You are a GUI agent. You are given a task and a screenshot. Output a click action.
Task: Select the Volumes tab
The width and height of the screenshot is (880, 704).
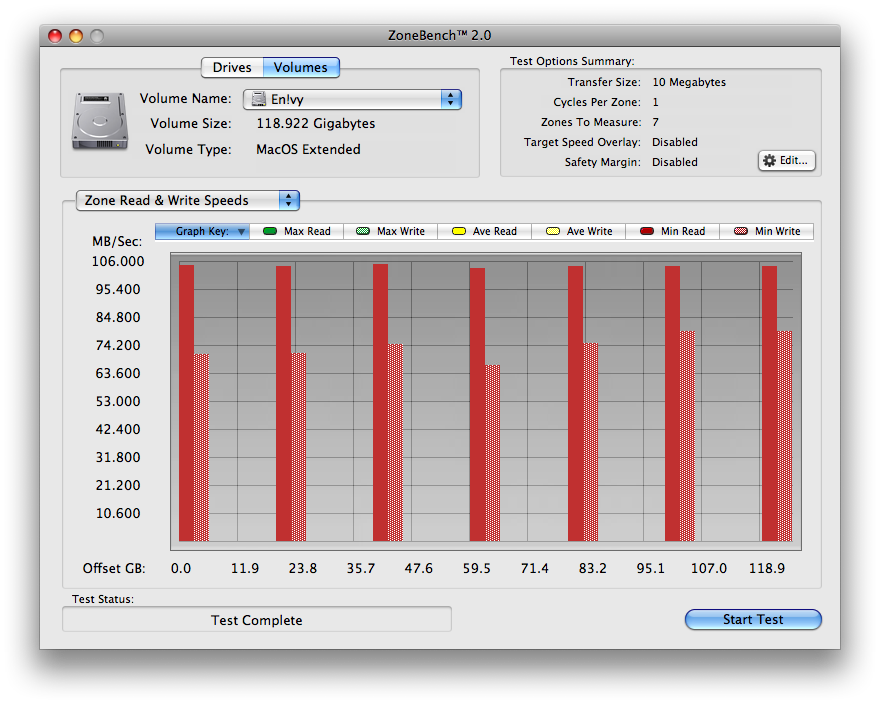coord(301,67)
